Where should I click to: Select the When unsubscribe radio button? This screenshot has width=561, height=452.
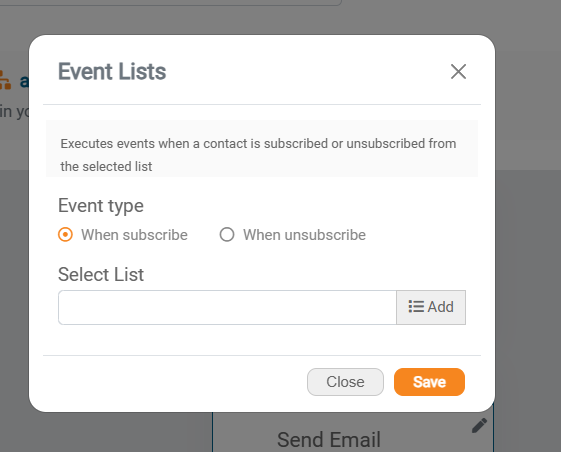pos(227,235)
